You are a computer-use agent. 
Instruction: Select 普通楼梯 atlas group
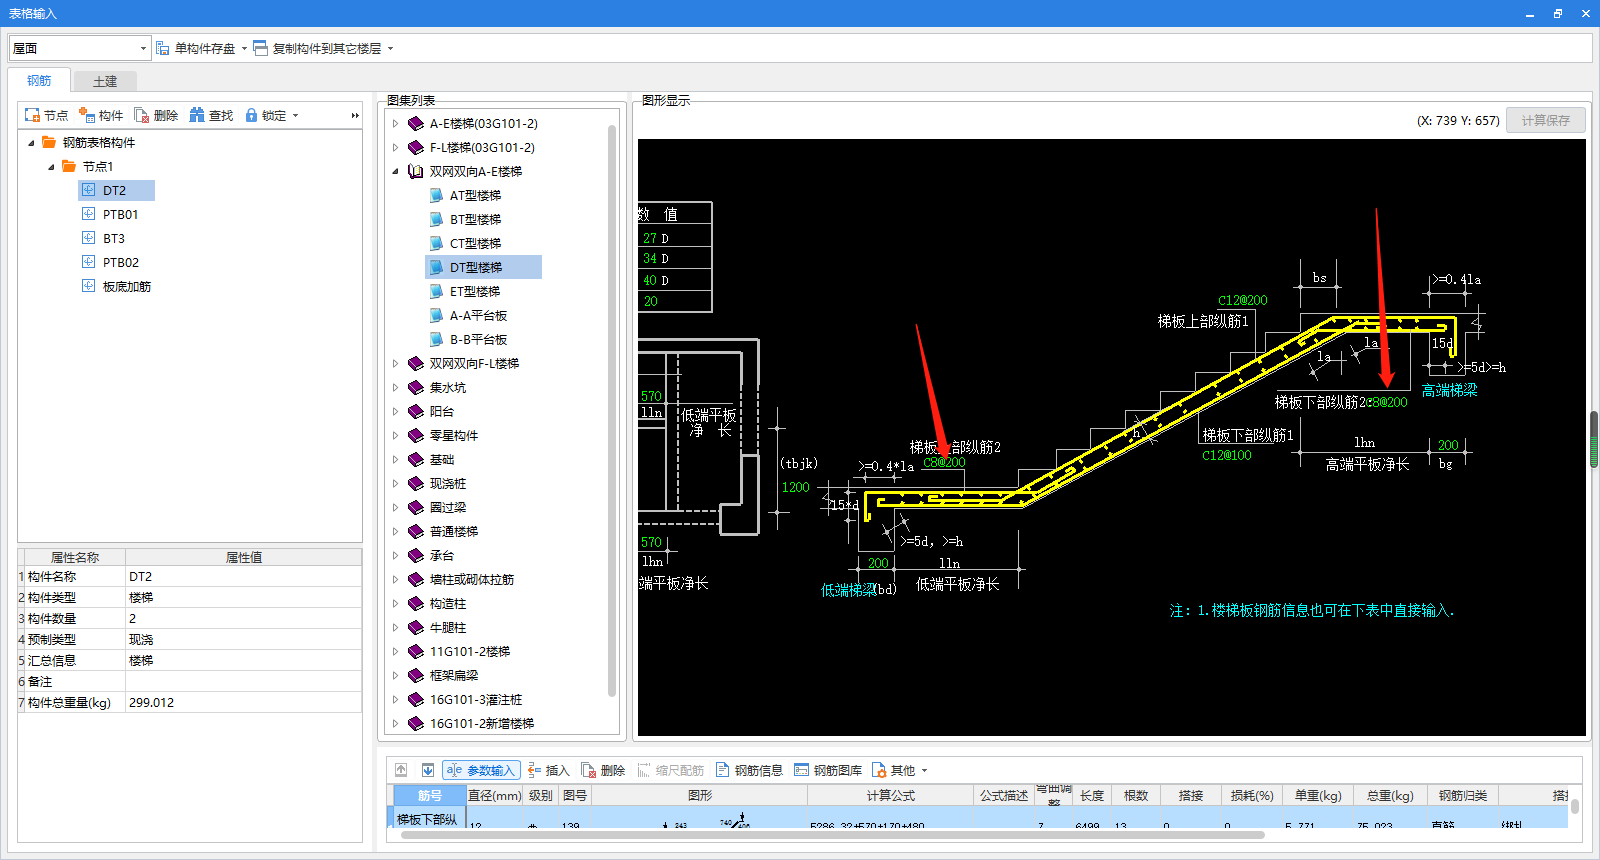coord(454,532)
